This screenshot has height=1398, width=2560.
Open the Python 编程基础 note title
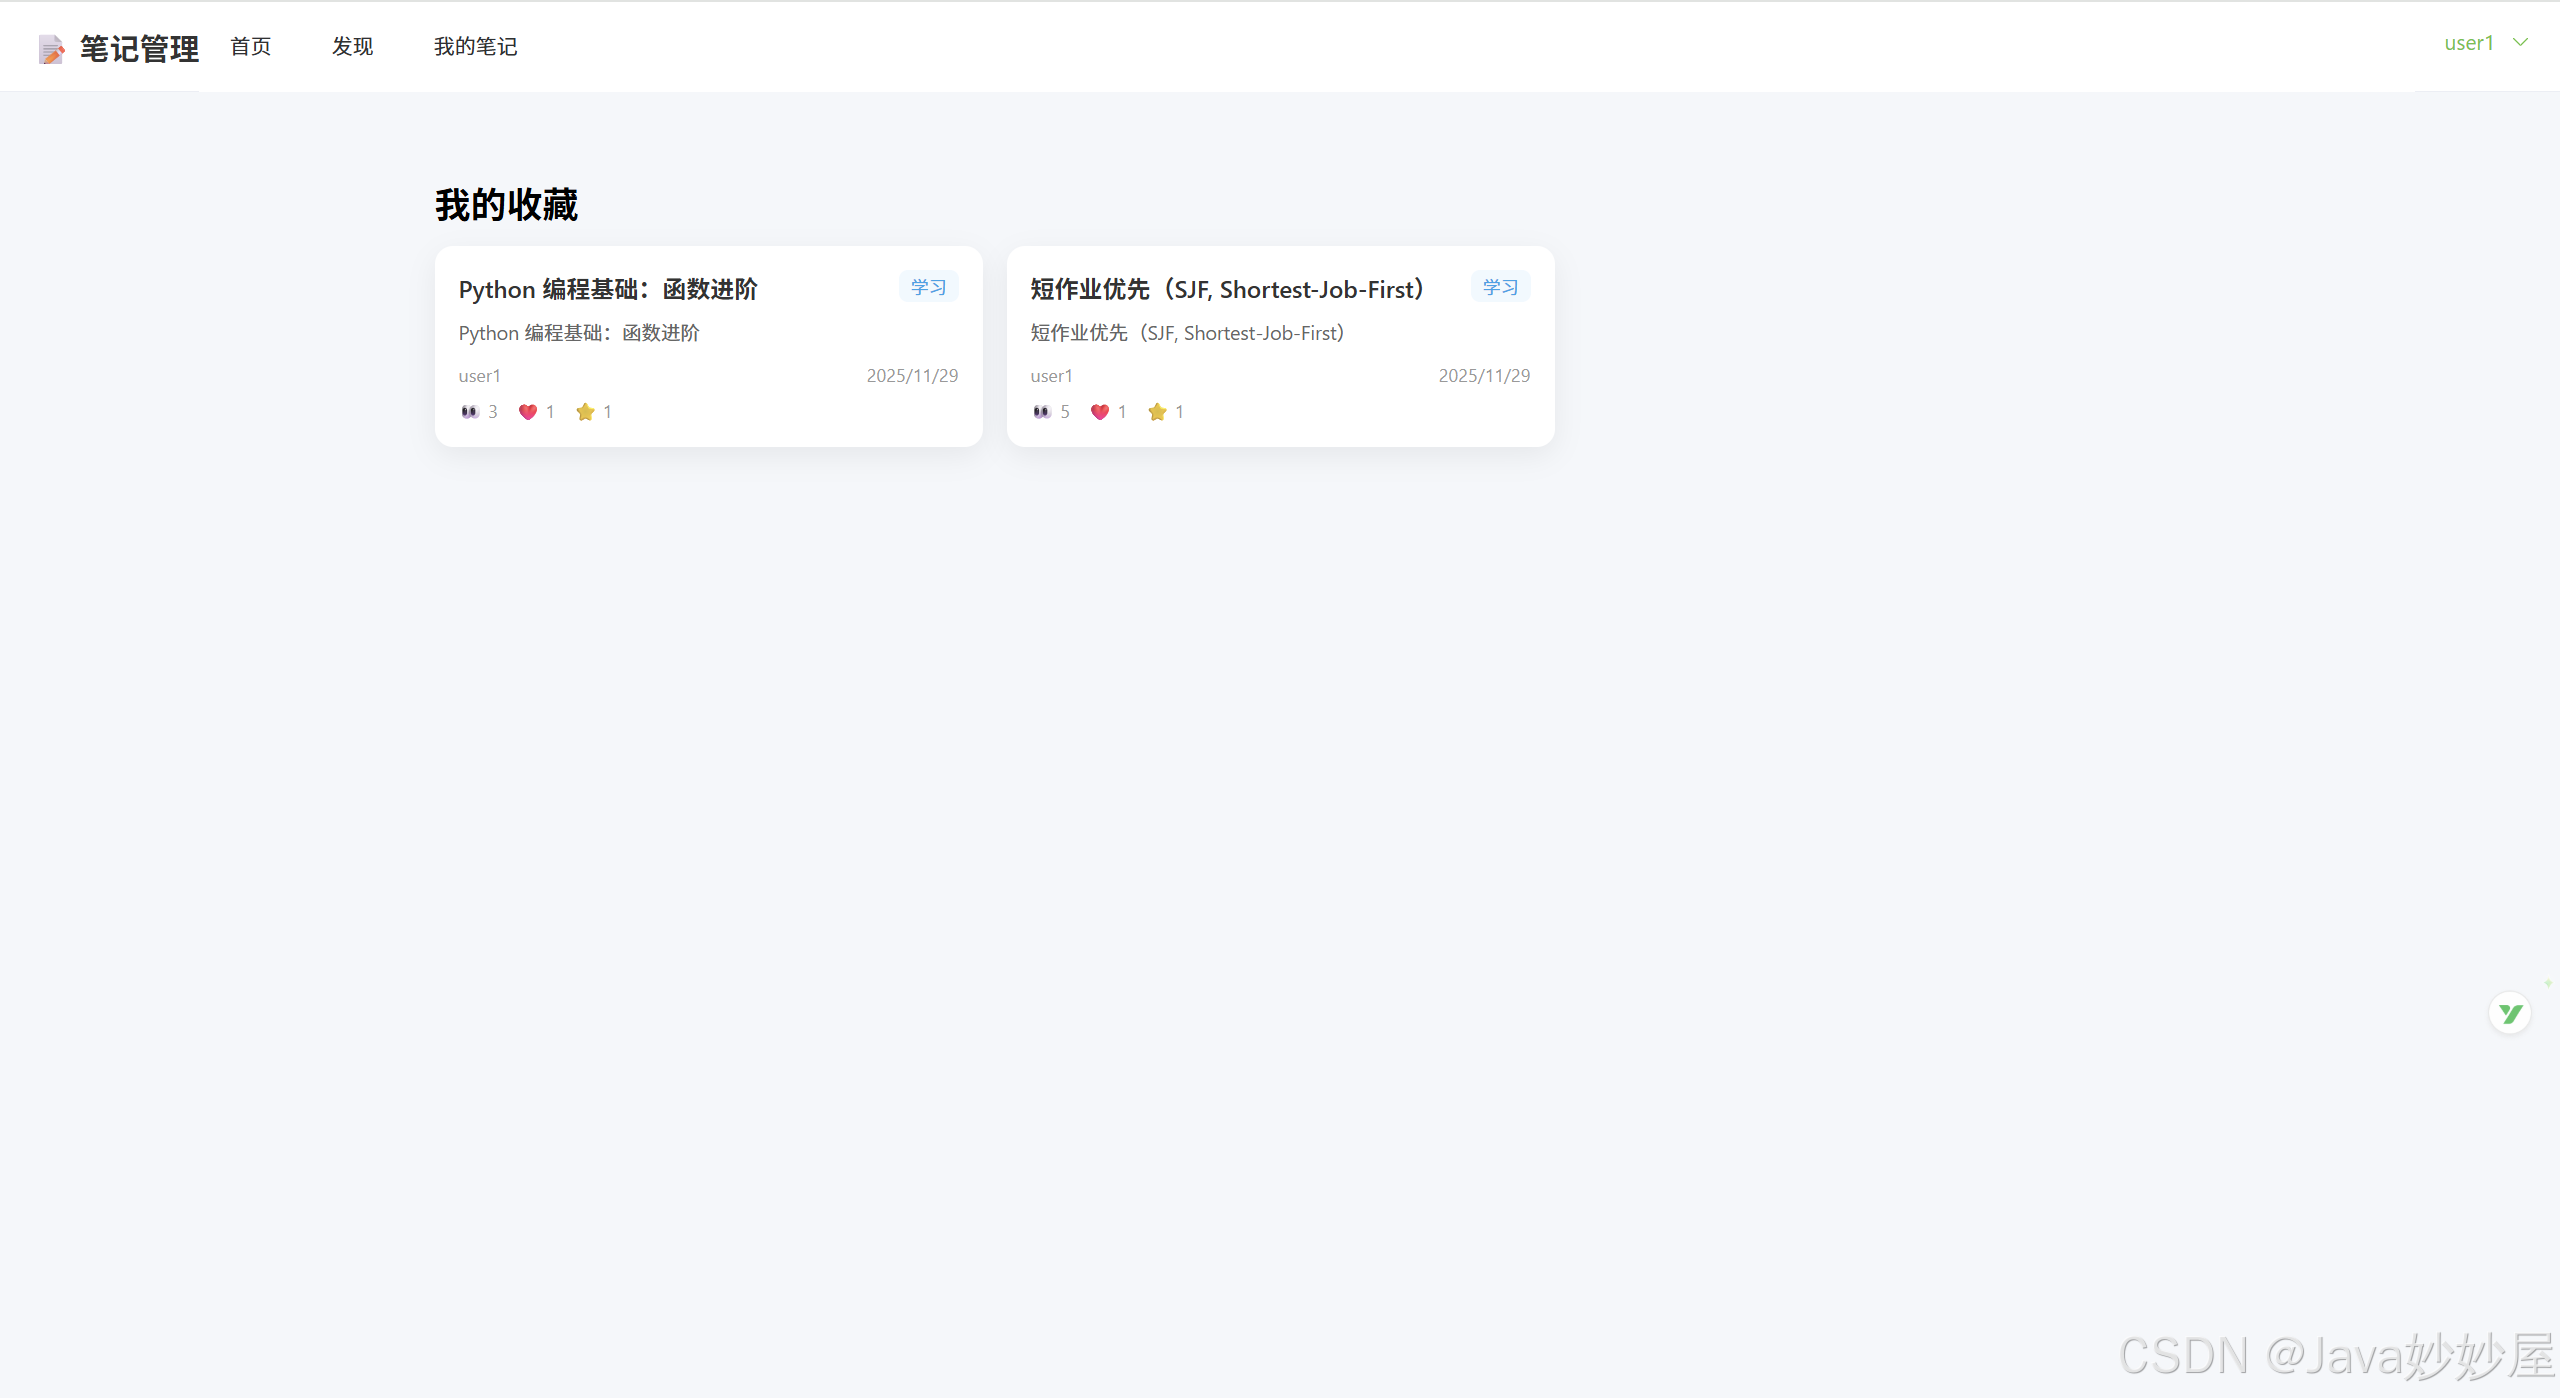(608, 289)
